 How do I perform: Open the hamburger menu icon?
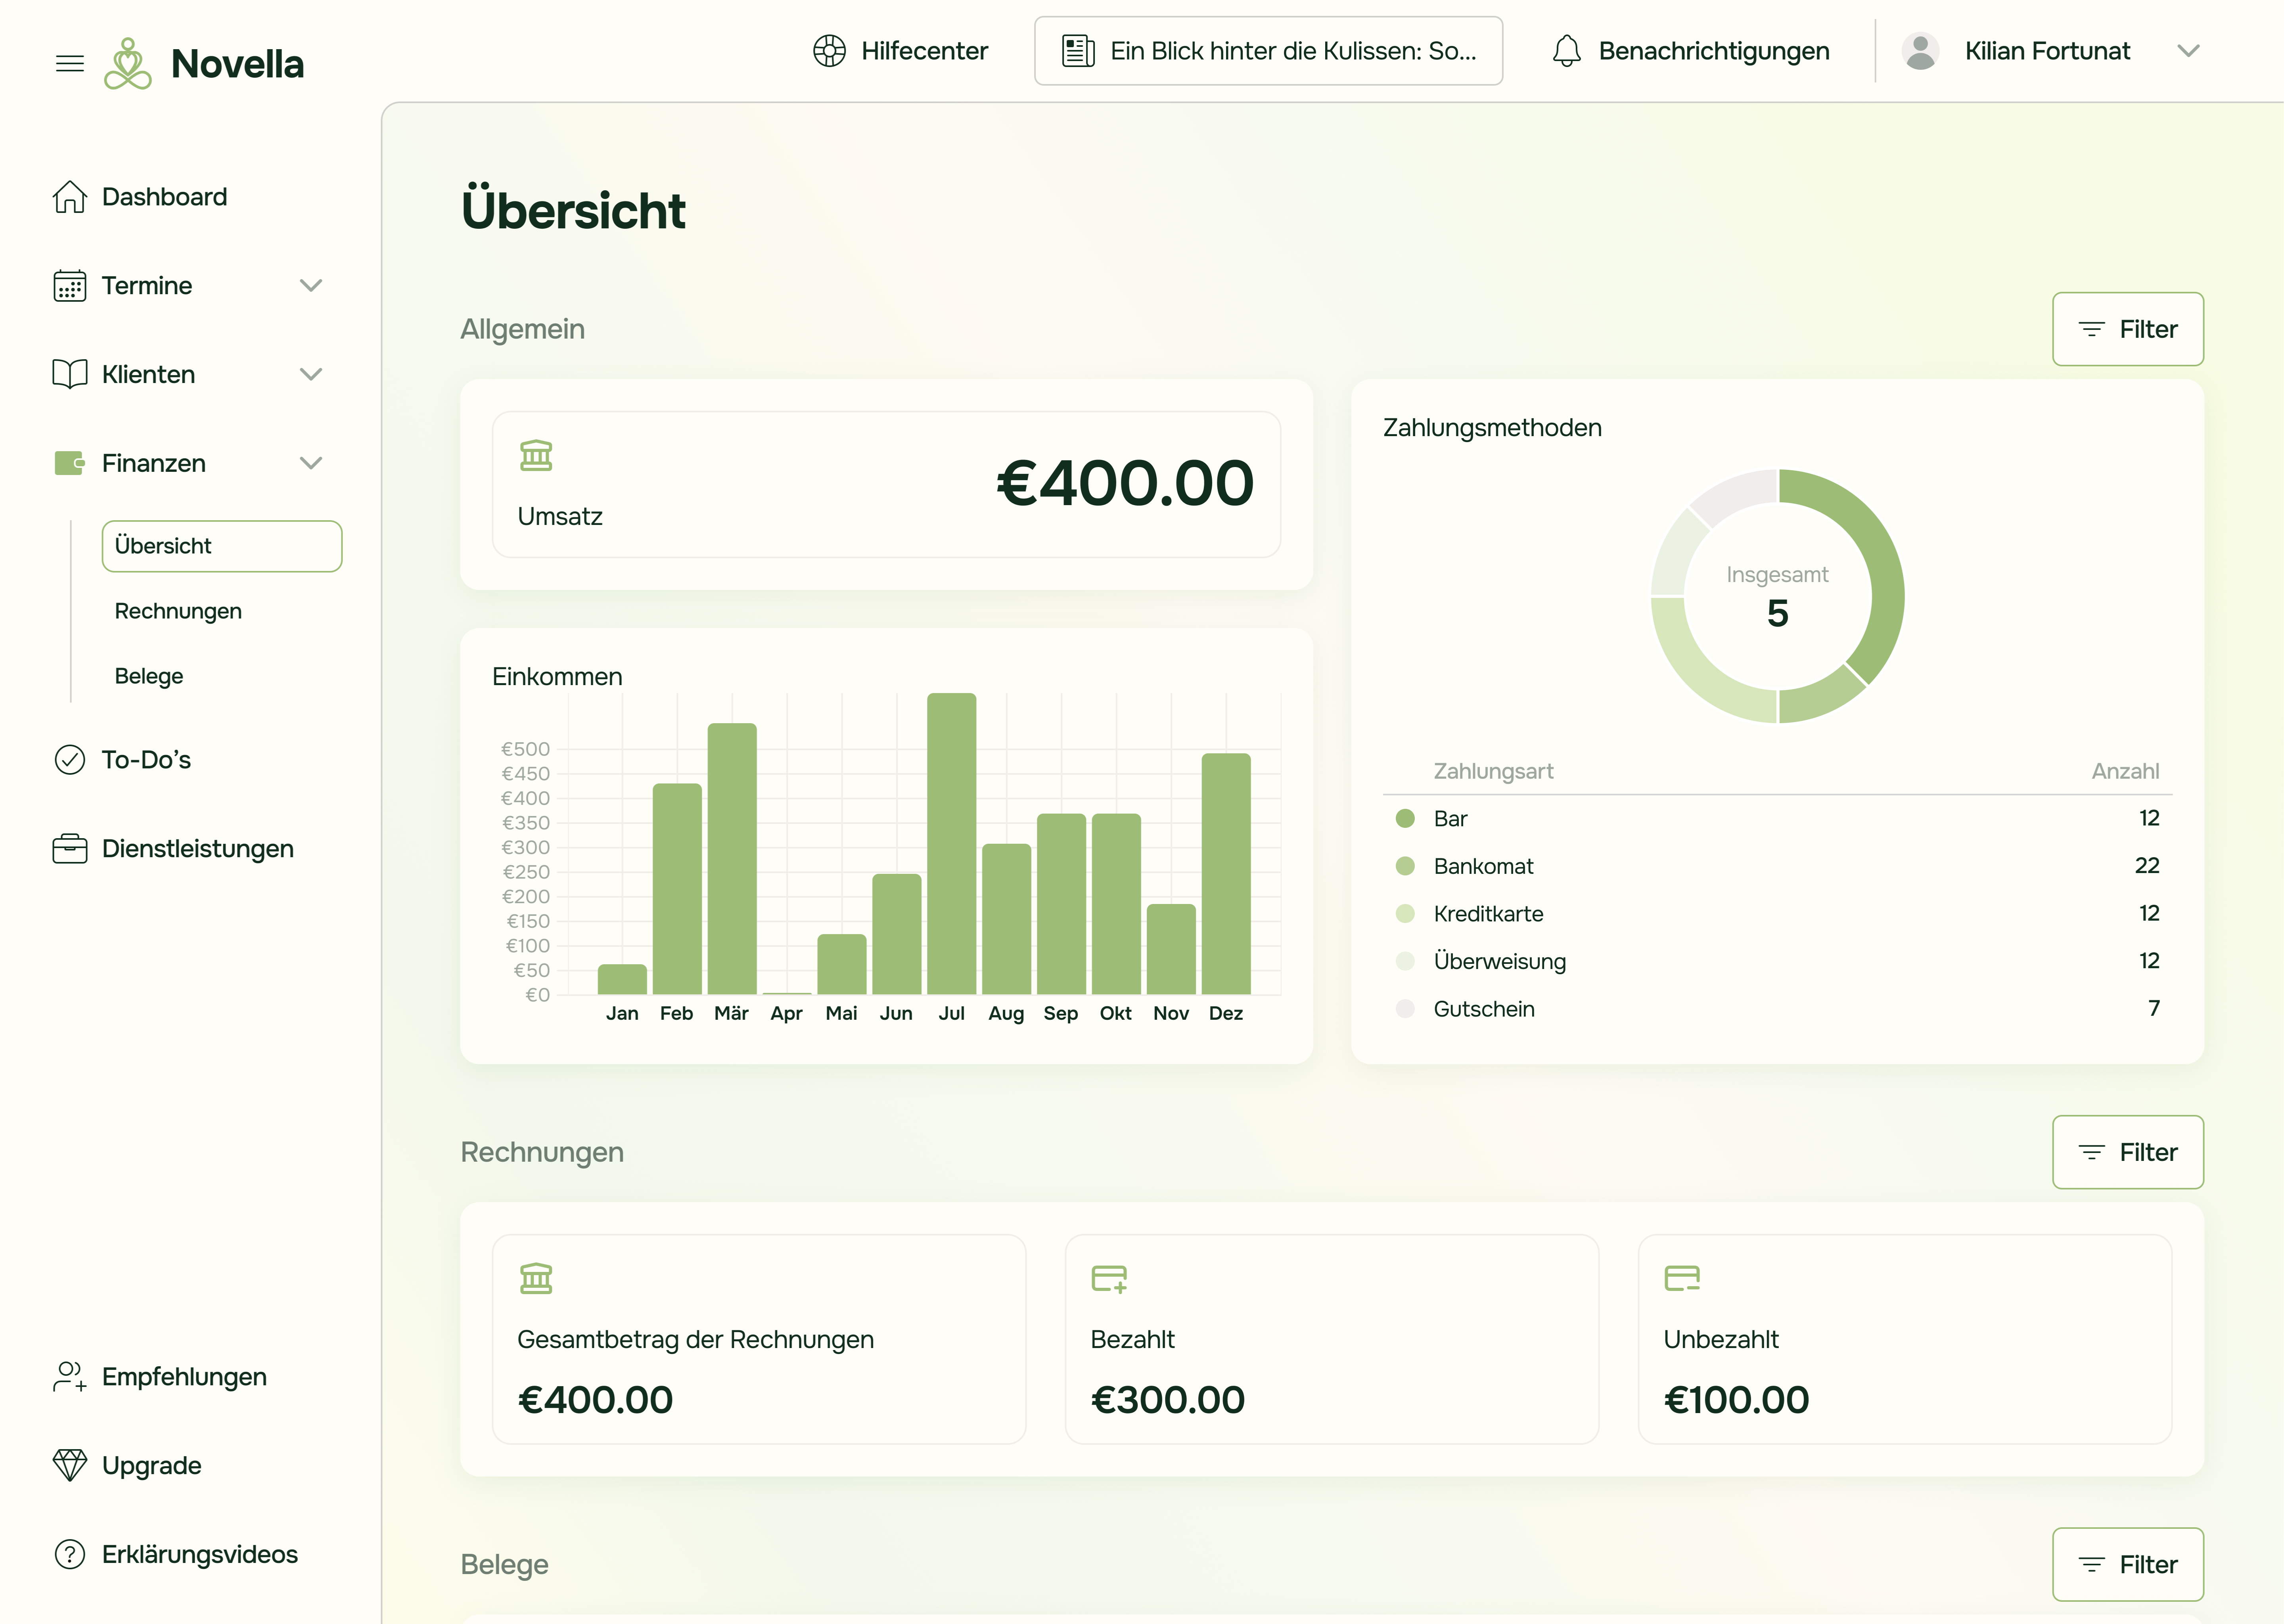click(70, 64)
